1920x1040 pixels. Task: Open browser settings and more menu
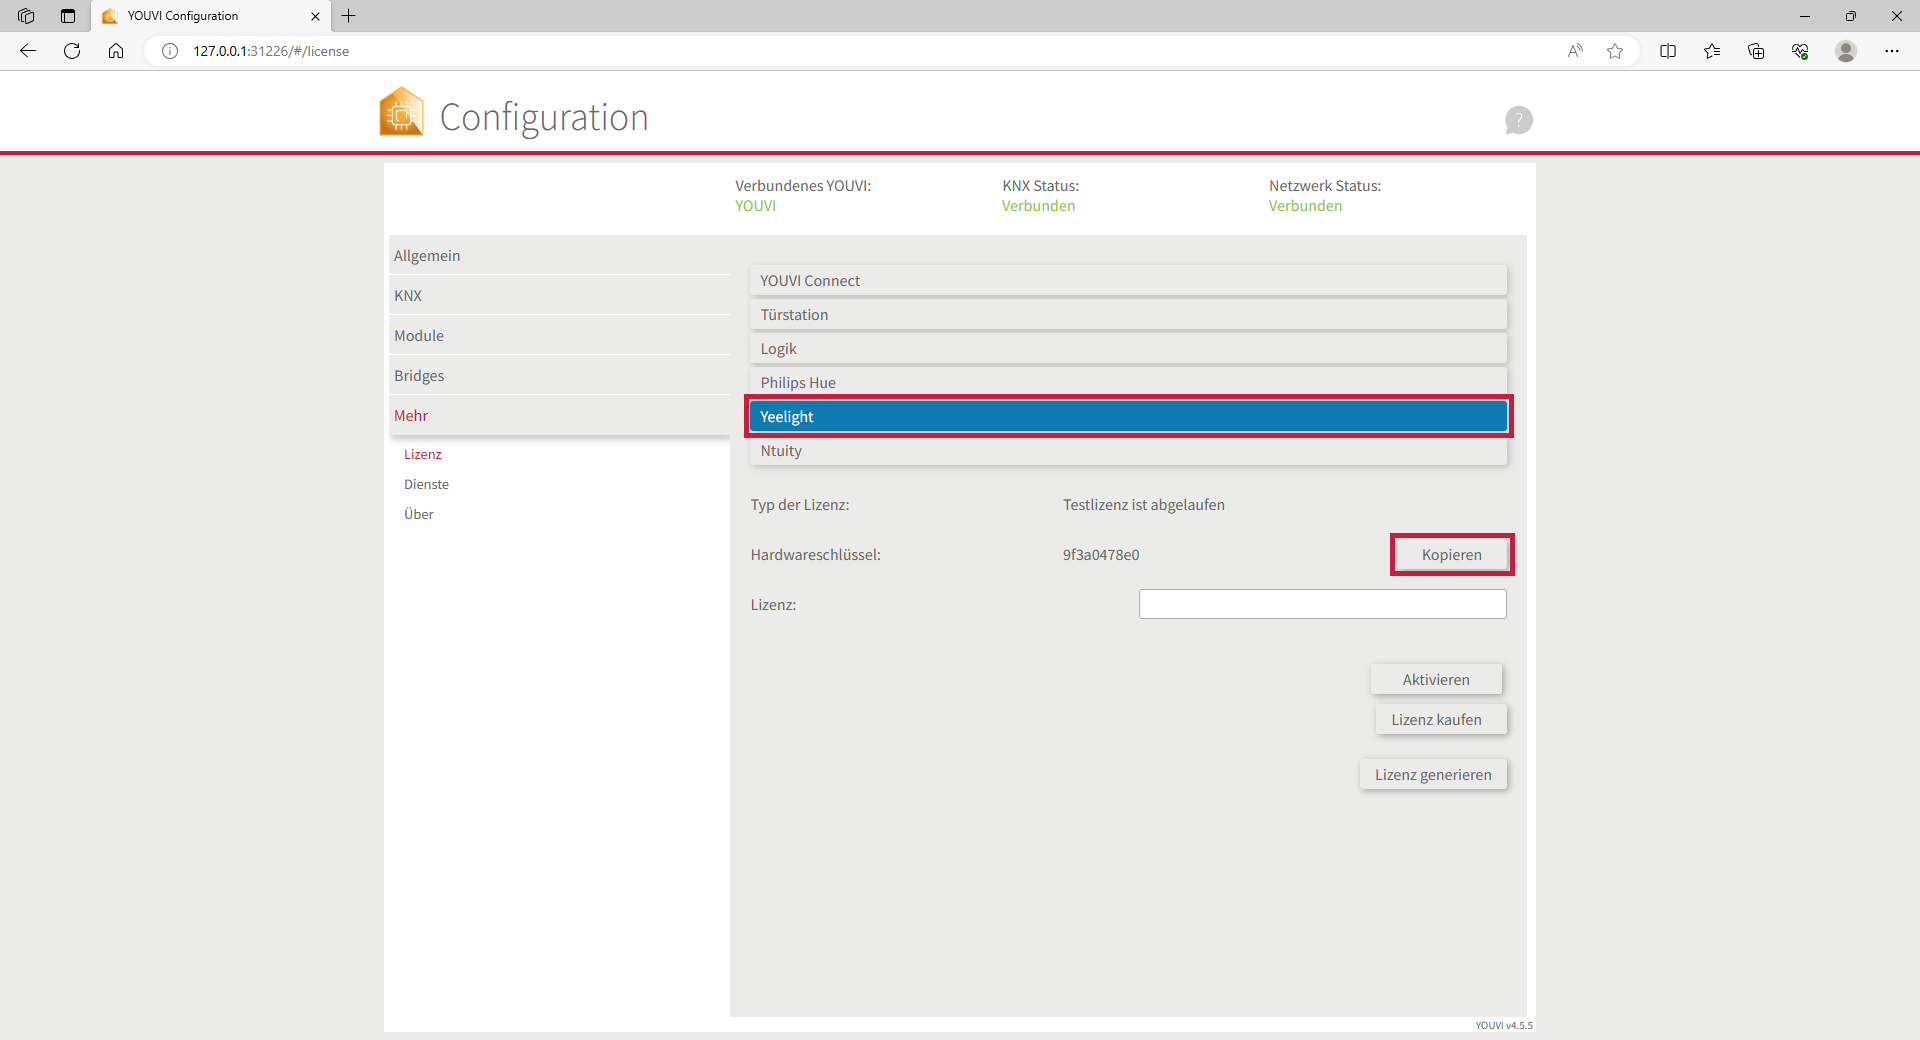pos(1892,51)
